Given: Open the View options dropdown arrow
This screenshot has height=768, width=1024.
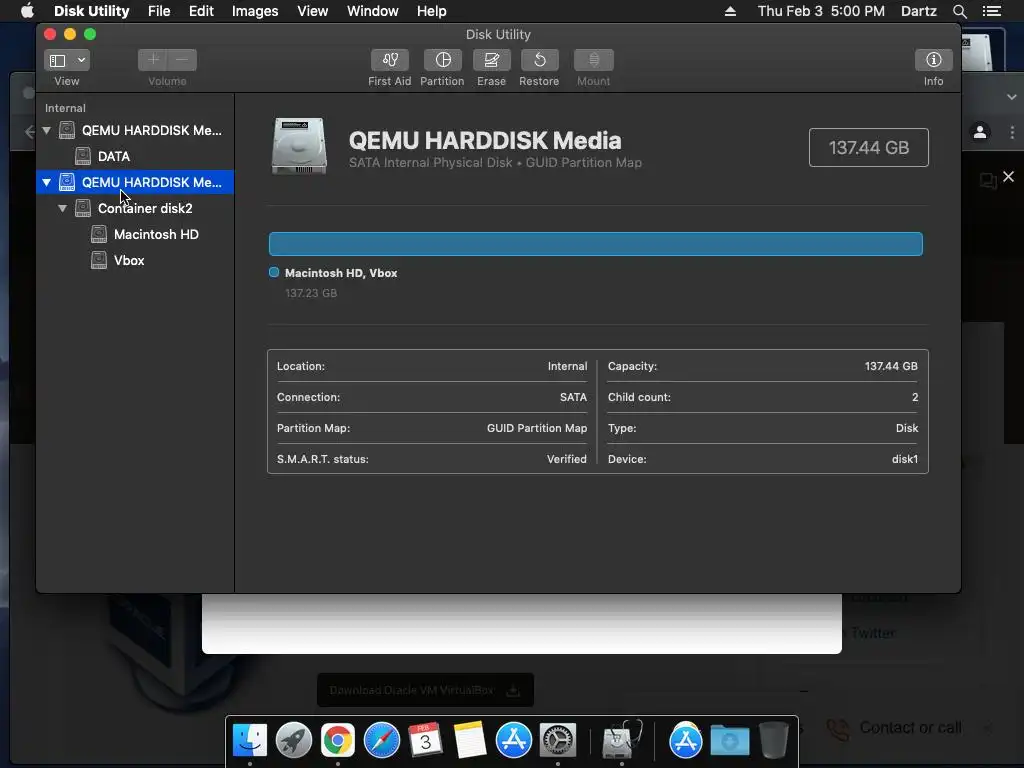Looking at the screenshot, I should (81, 60).
